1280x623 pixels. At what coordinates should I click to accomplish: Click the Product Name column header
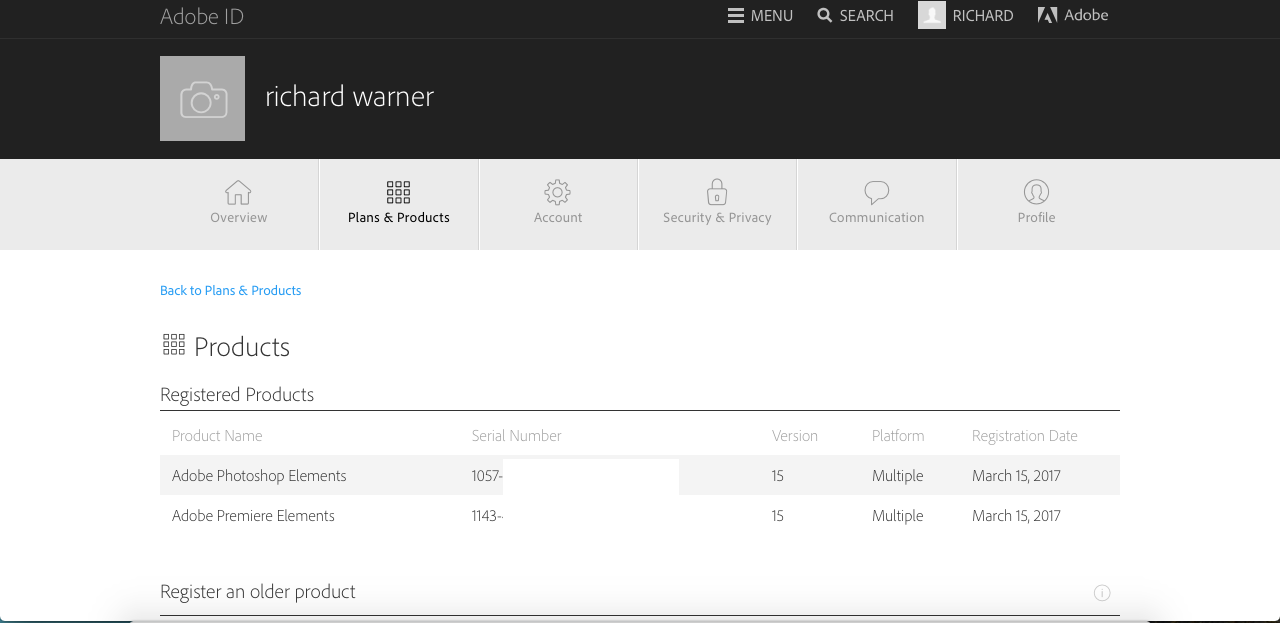(x=217, y=436)
